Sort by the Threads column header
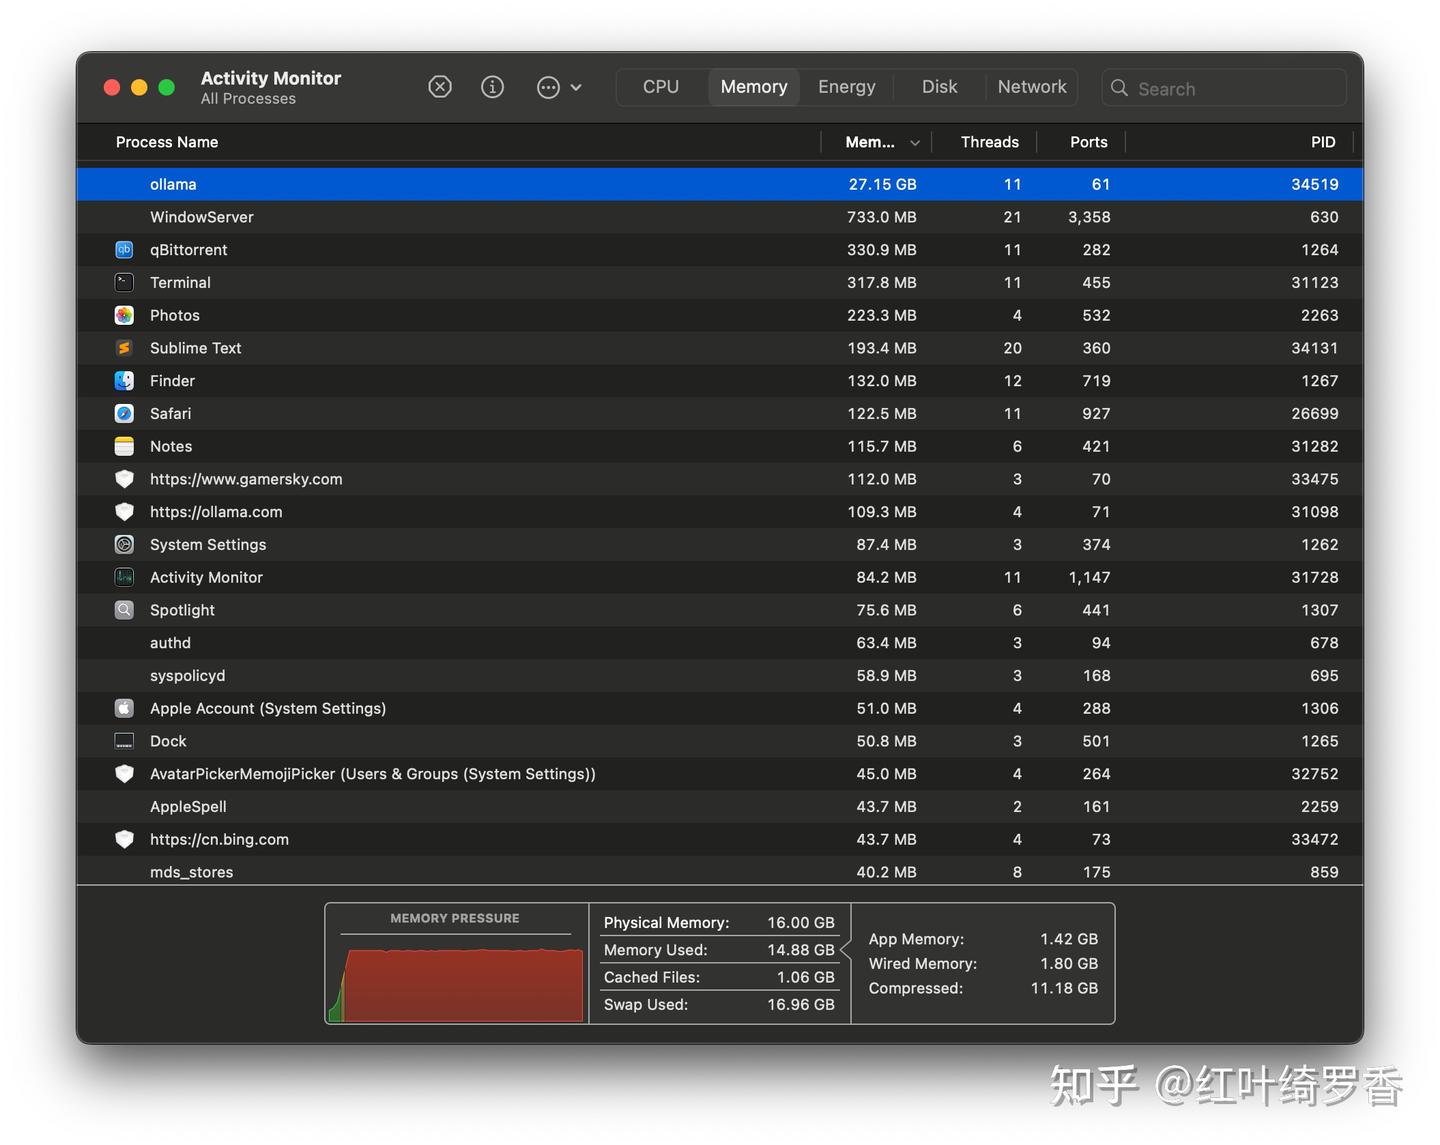Viewport: 1440px width, 1145px height. point(990,142)
